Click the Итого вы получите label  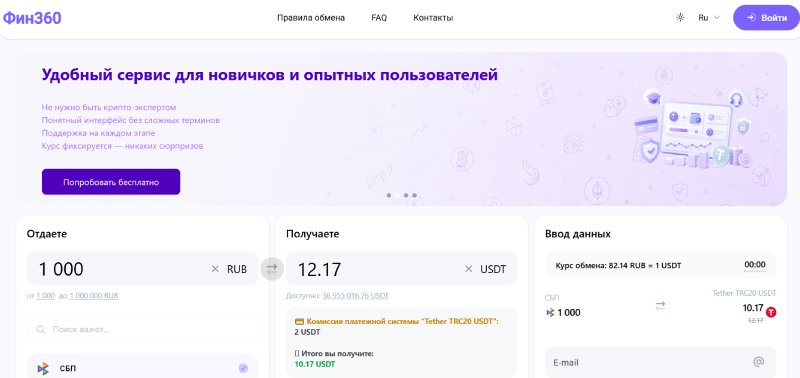click(338, 353)
